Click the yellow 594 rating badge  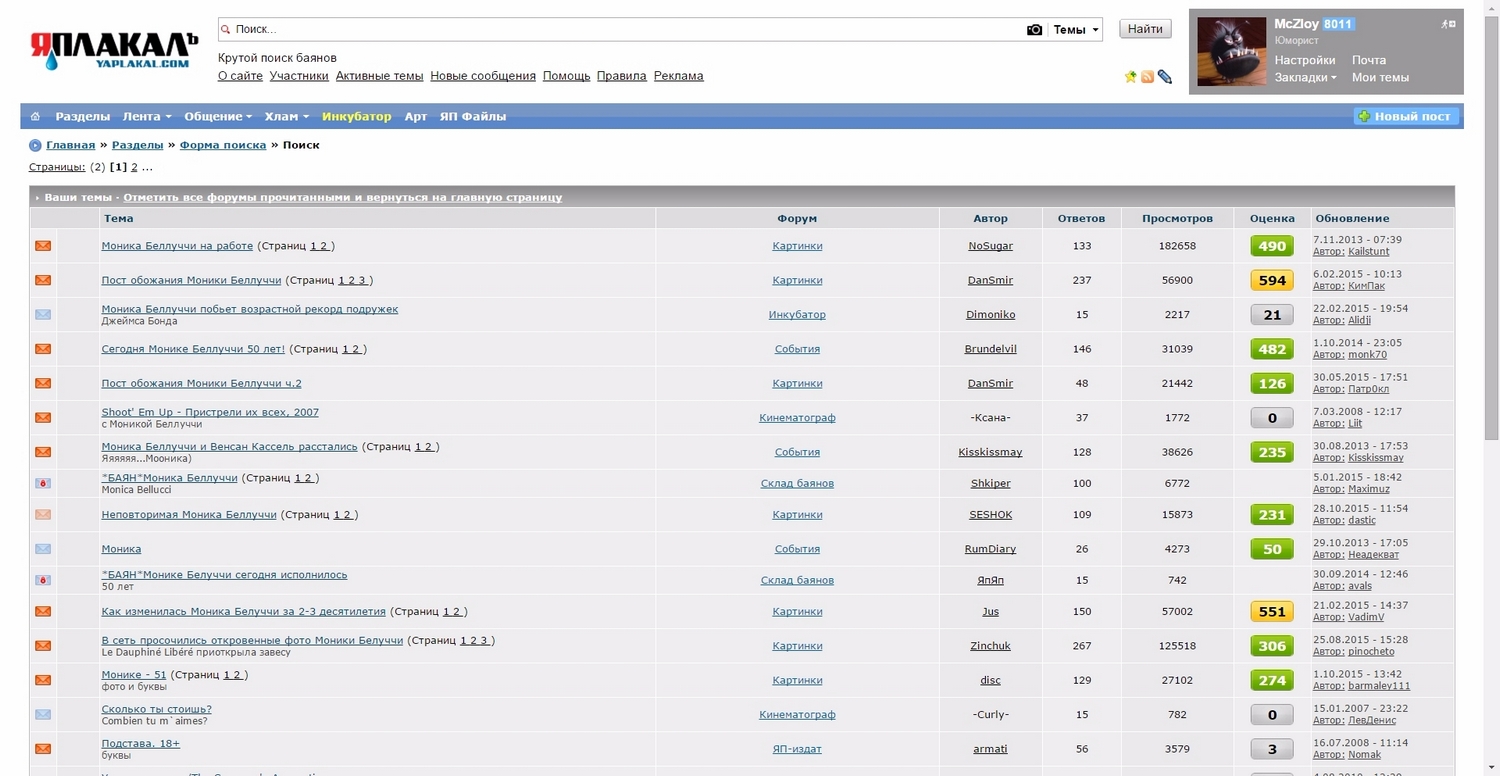click(x=1272, y=280)
